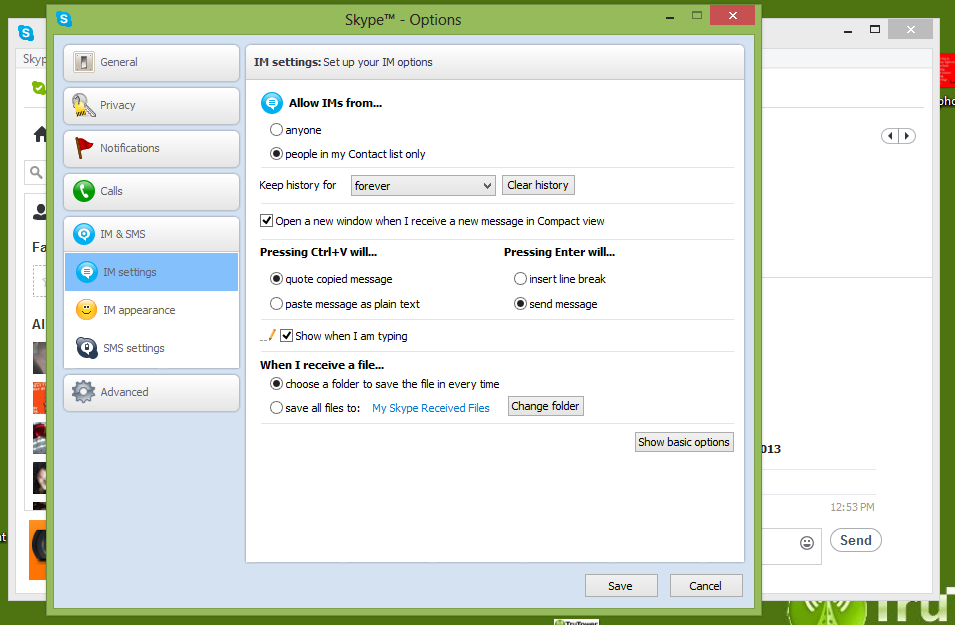Set Enter to send message
955x625 pixels.
coord(555,304)
